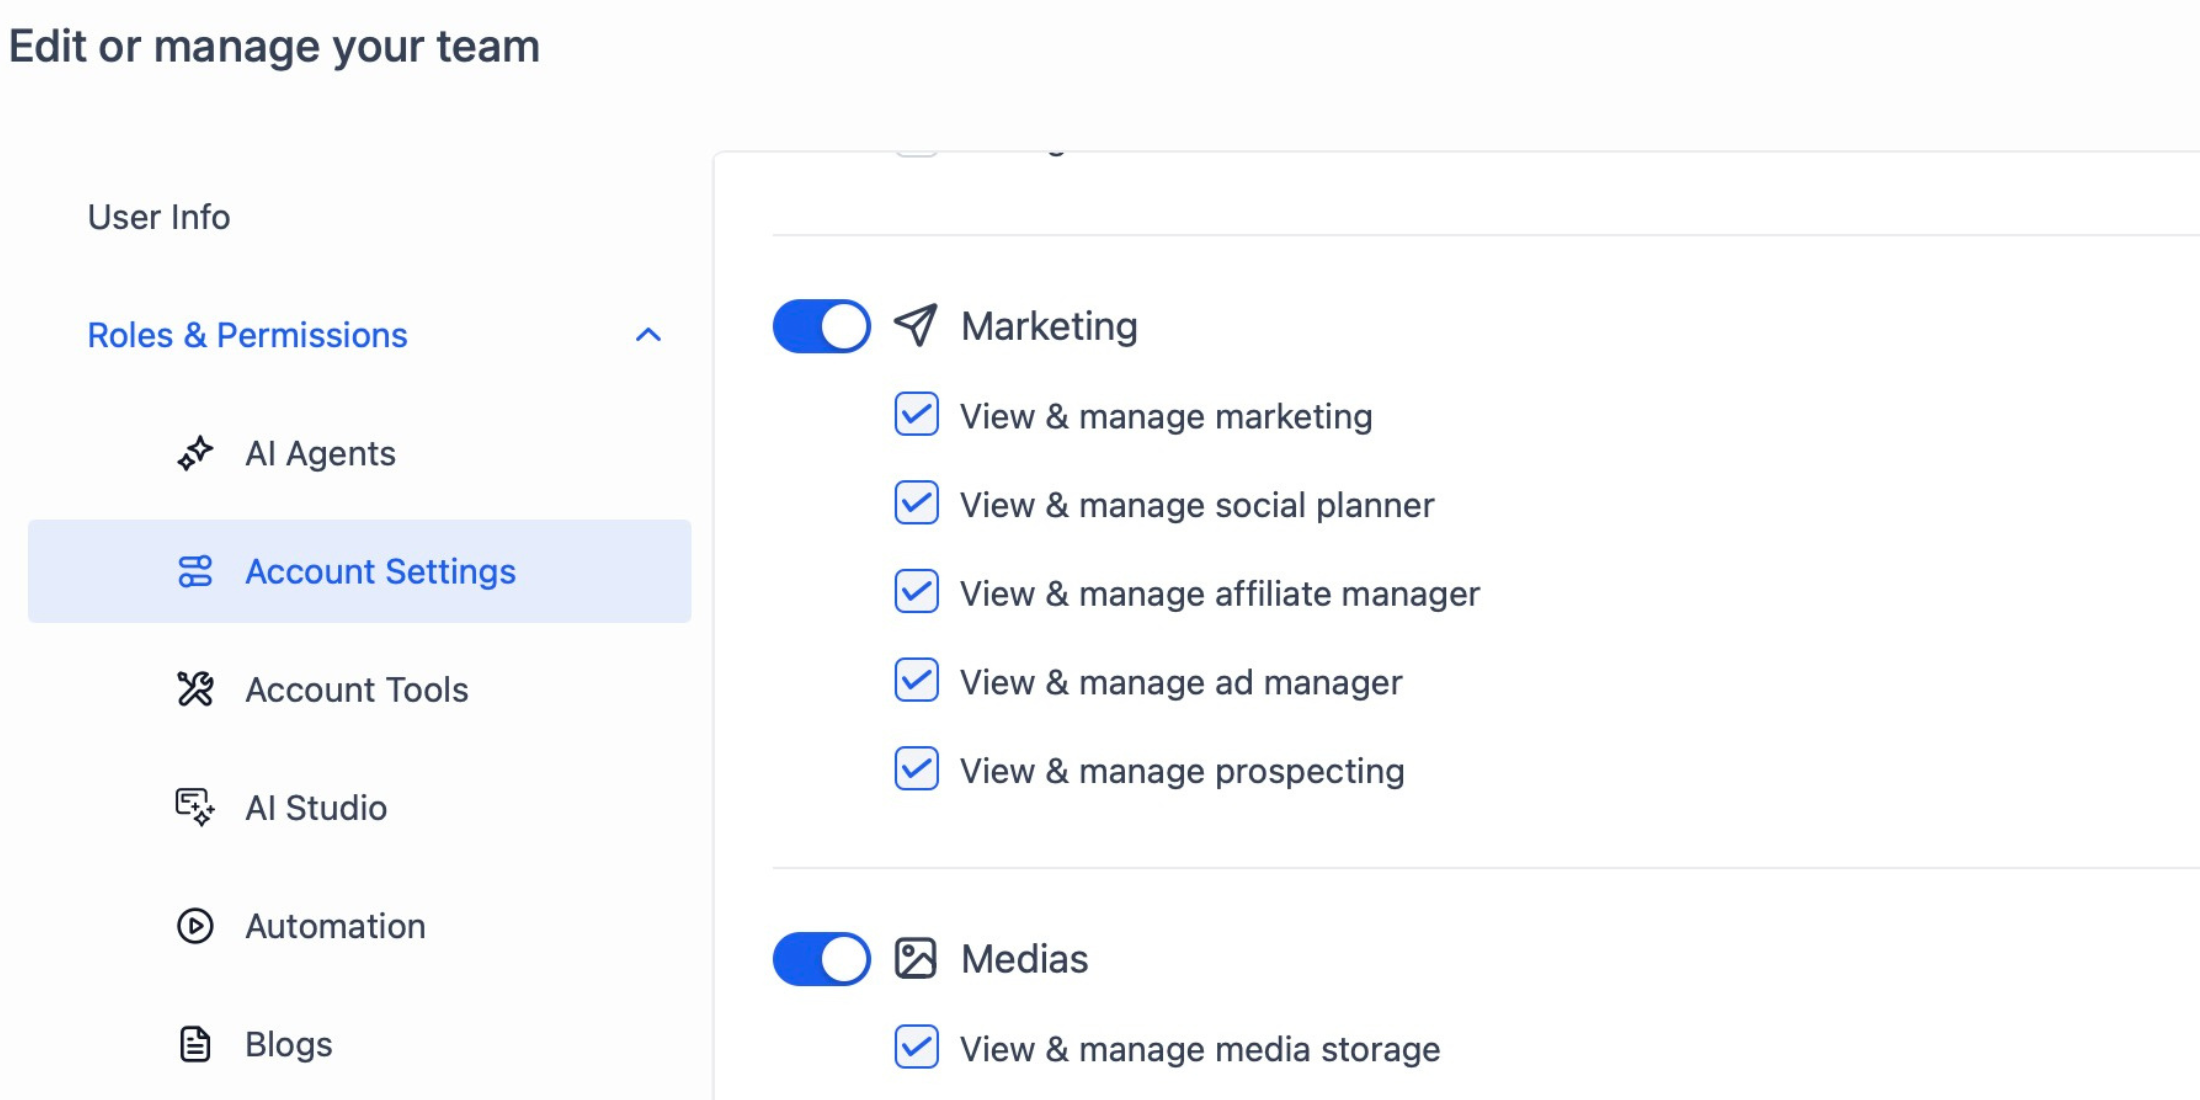
Task: Go to AI Agents permissions
Action: 320,454
